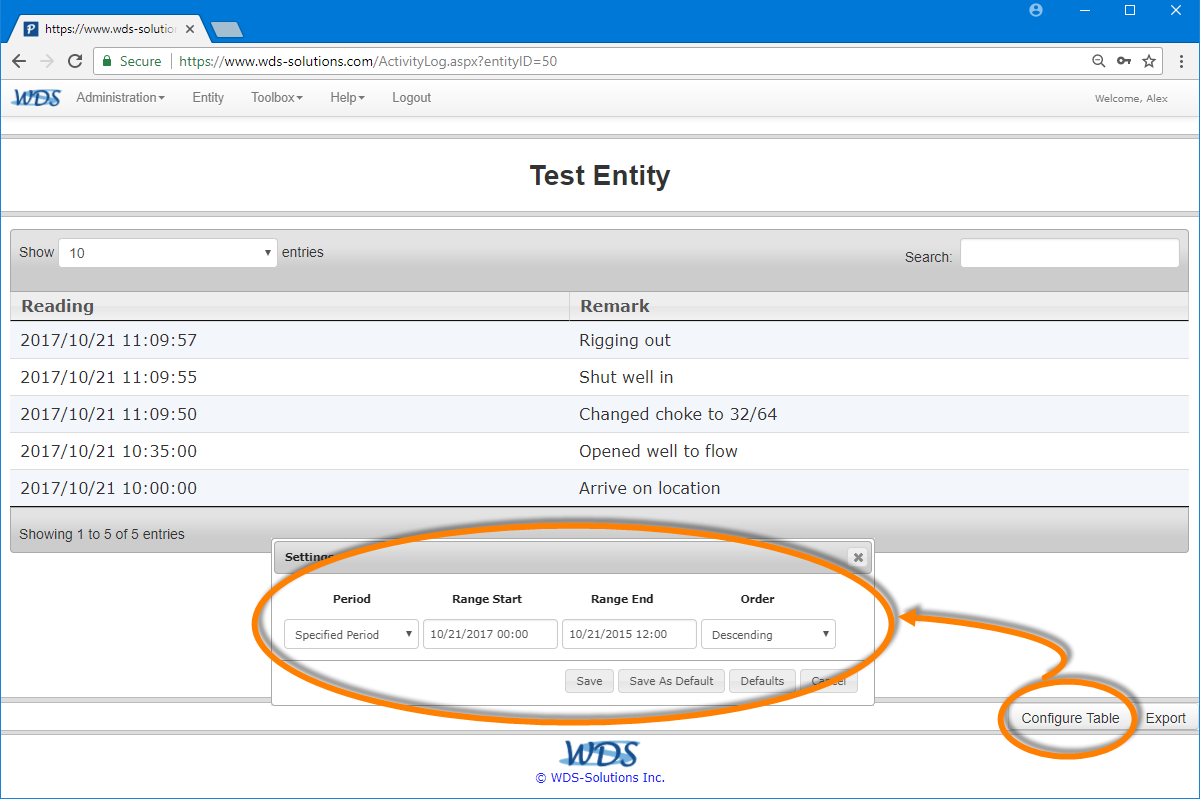Open the Administration menu
This screenshot has width=1200, height=800.
point(120,98)
